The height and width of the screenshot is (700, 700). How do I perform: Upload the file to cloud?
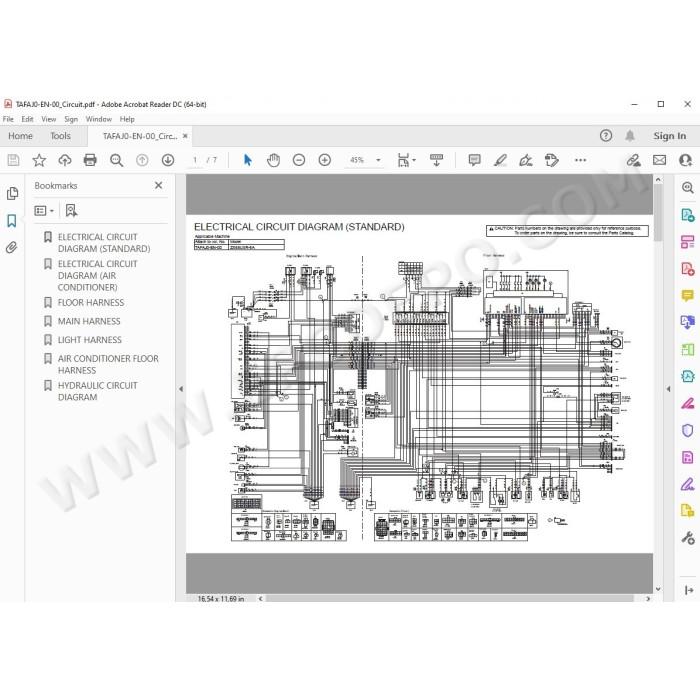(x=65, y=160)
